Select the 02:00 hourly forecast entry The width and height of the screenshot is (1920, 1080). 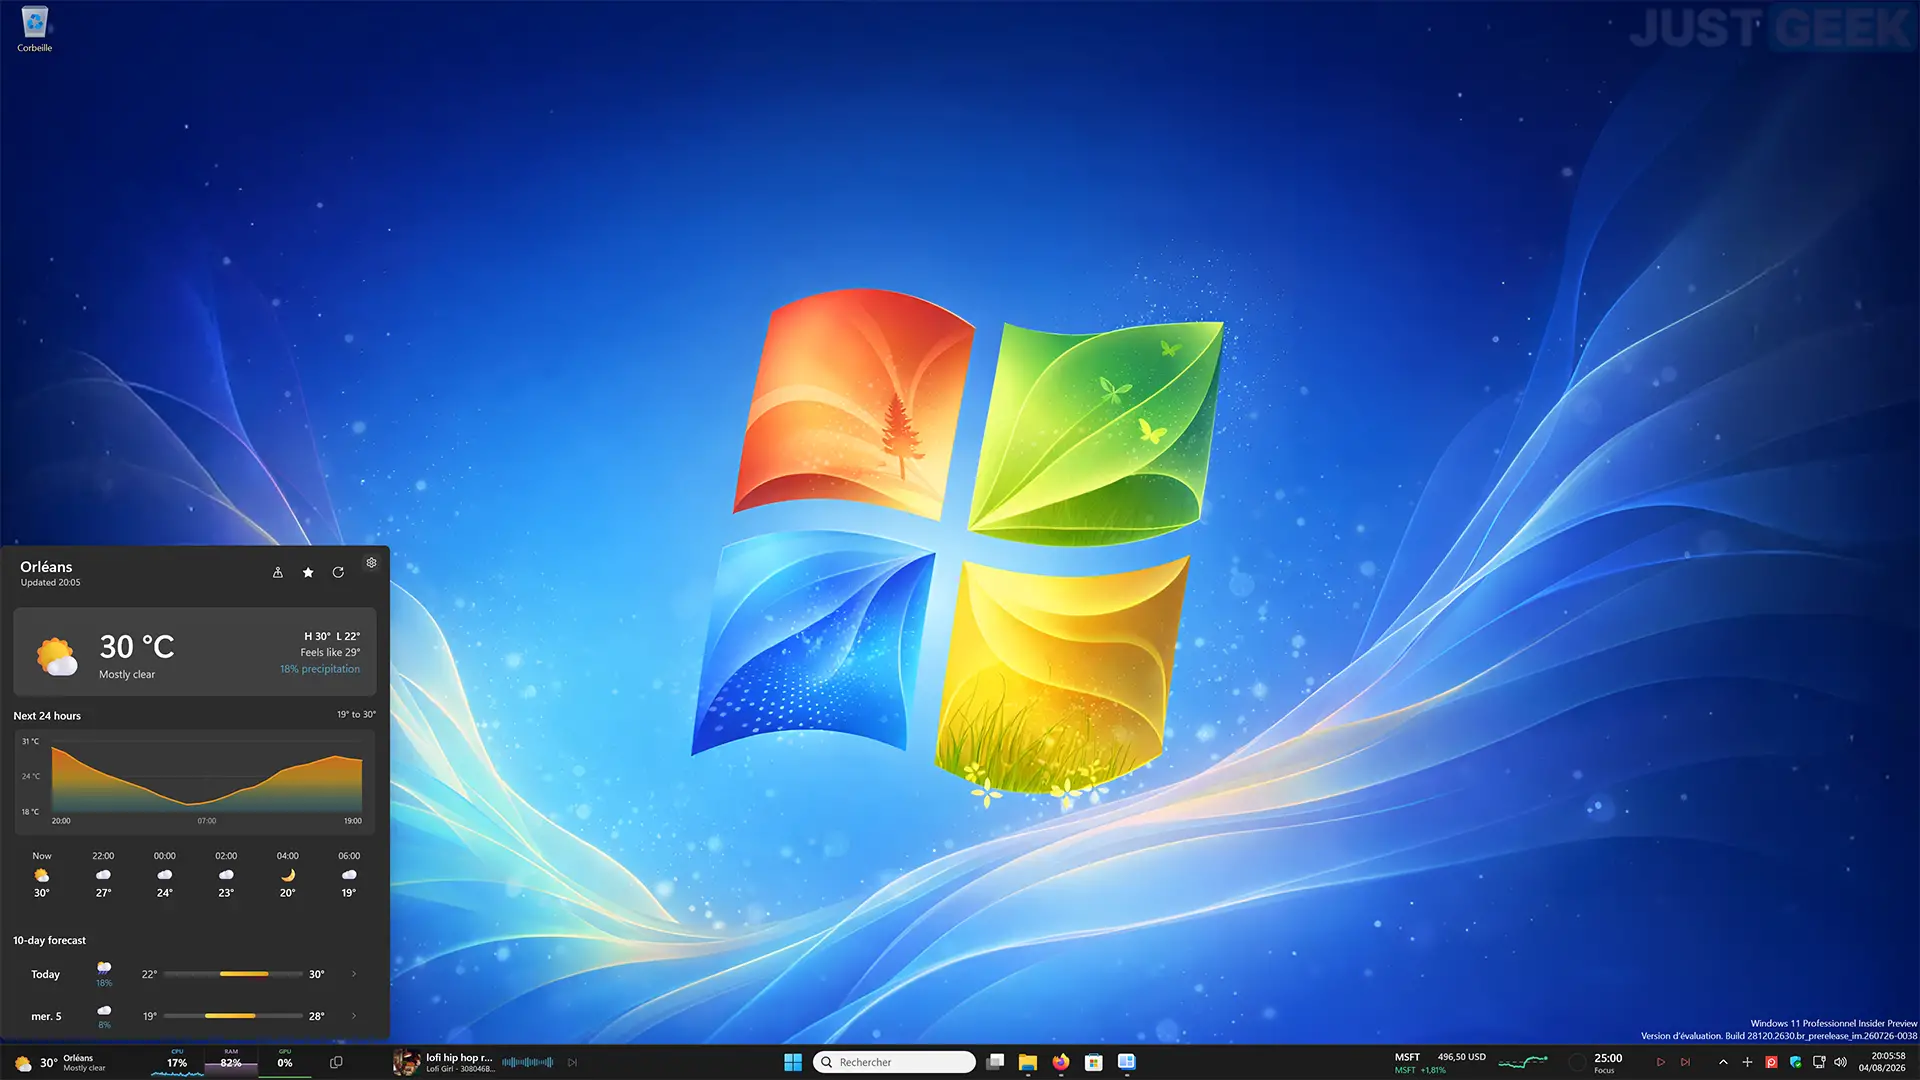pos(226,875)
